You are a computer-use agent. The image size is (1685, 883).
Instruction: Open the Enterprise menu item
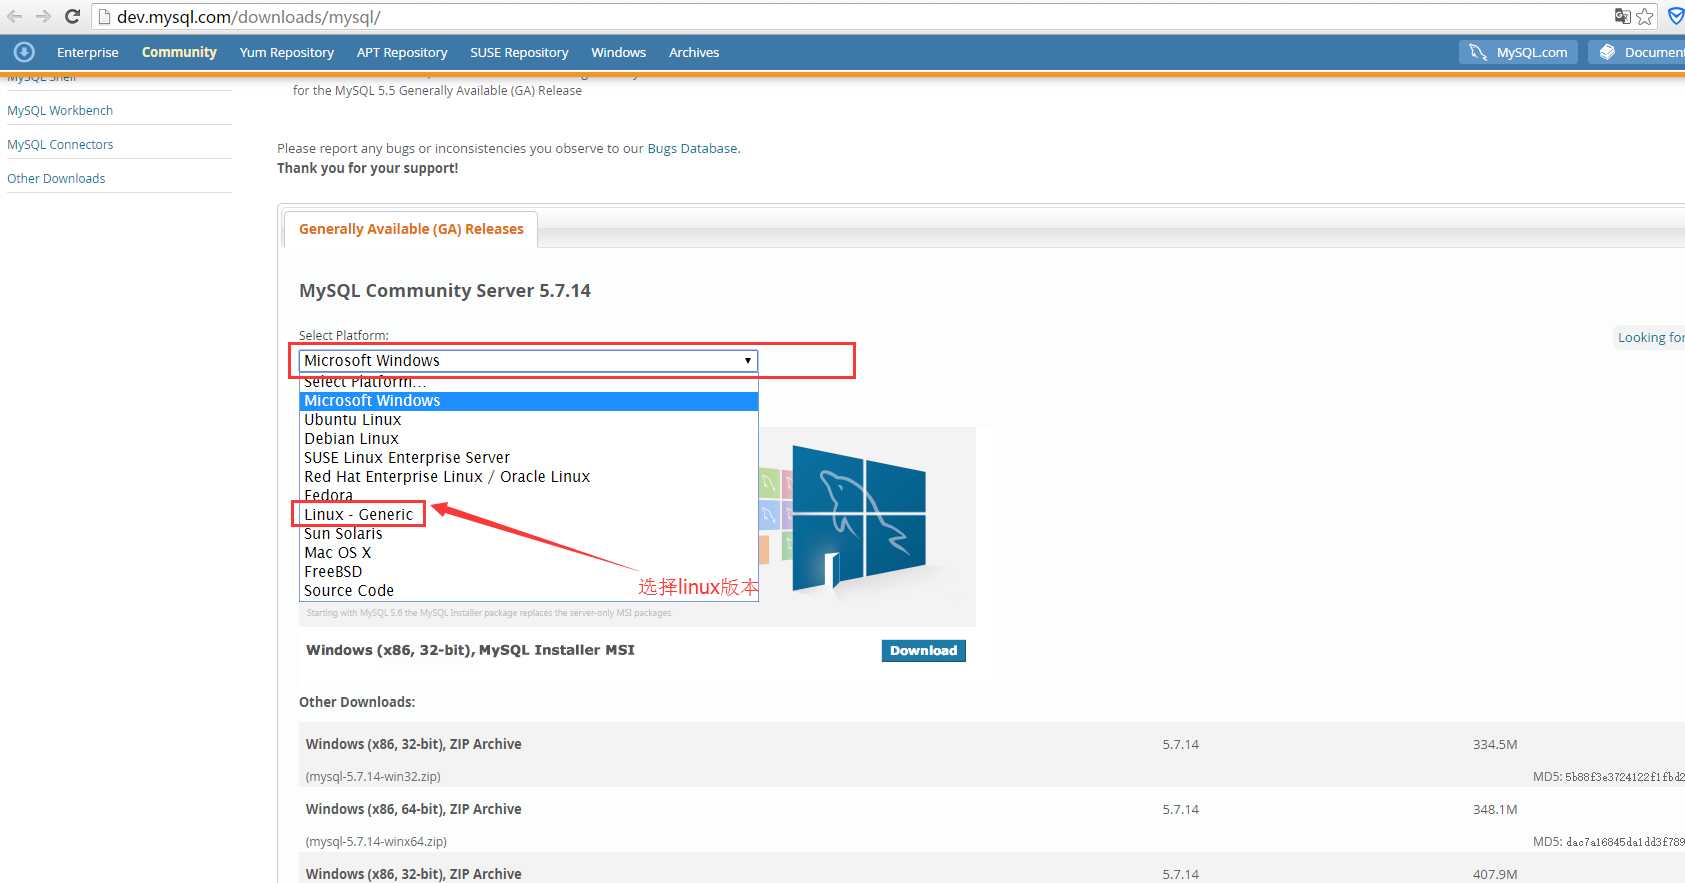coord(88,52)
